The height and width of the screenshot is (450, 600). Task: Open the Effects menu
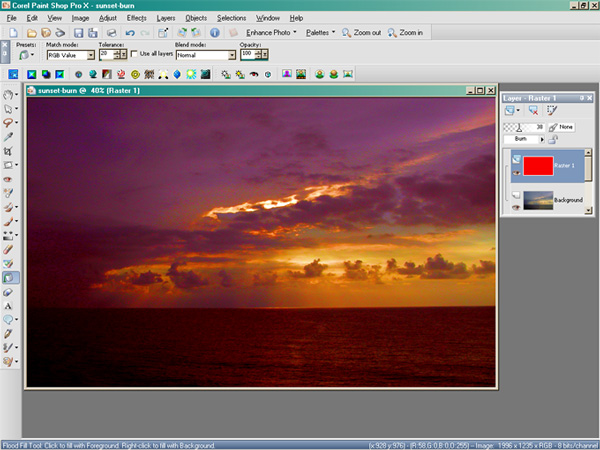(x=137, y=18)
